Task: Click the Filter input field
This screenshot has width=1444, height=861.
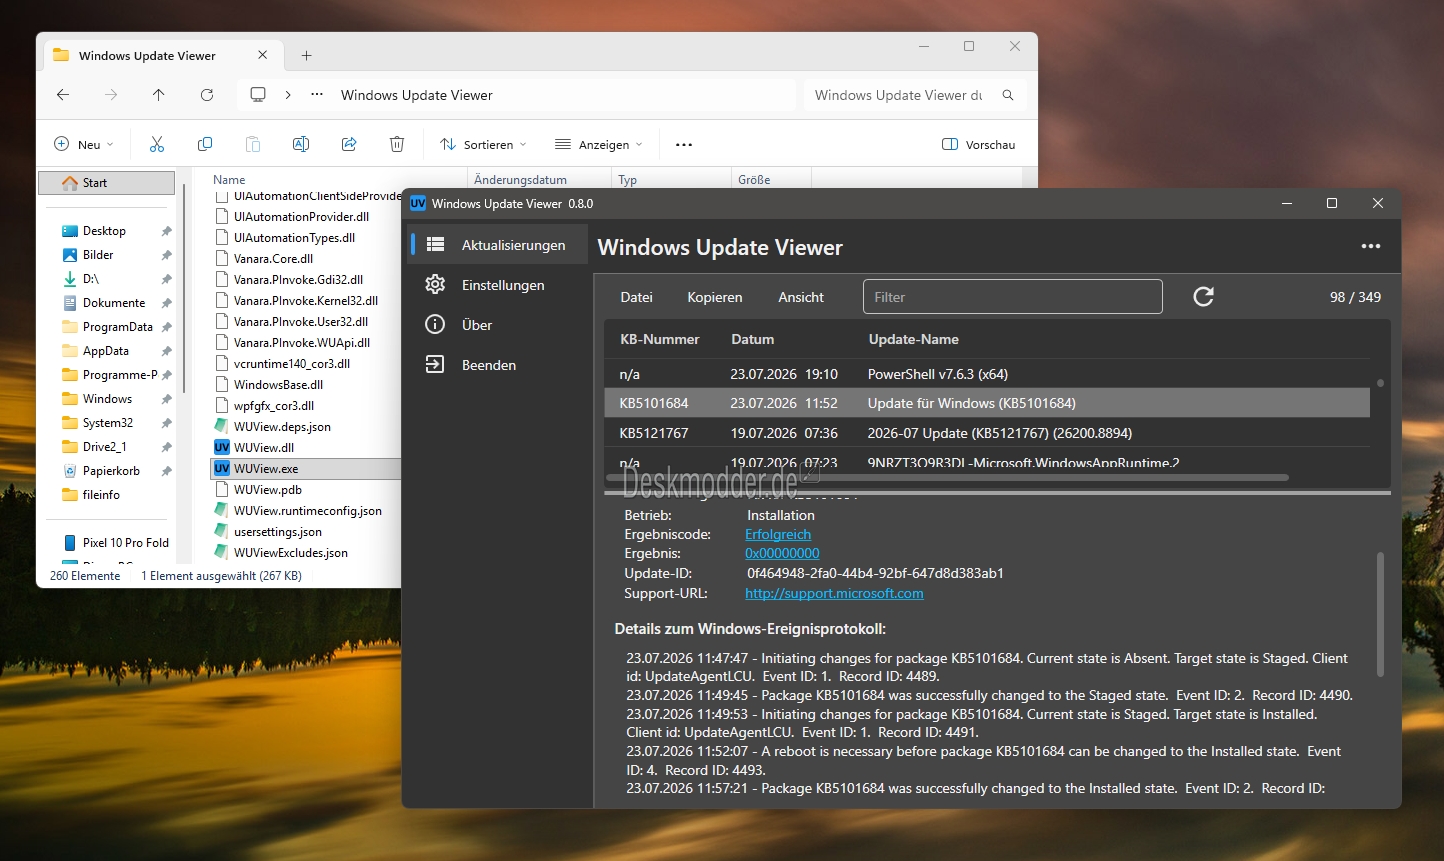Action: [1013, 297]
